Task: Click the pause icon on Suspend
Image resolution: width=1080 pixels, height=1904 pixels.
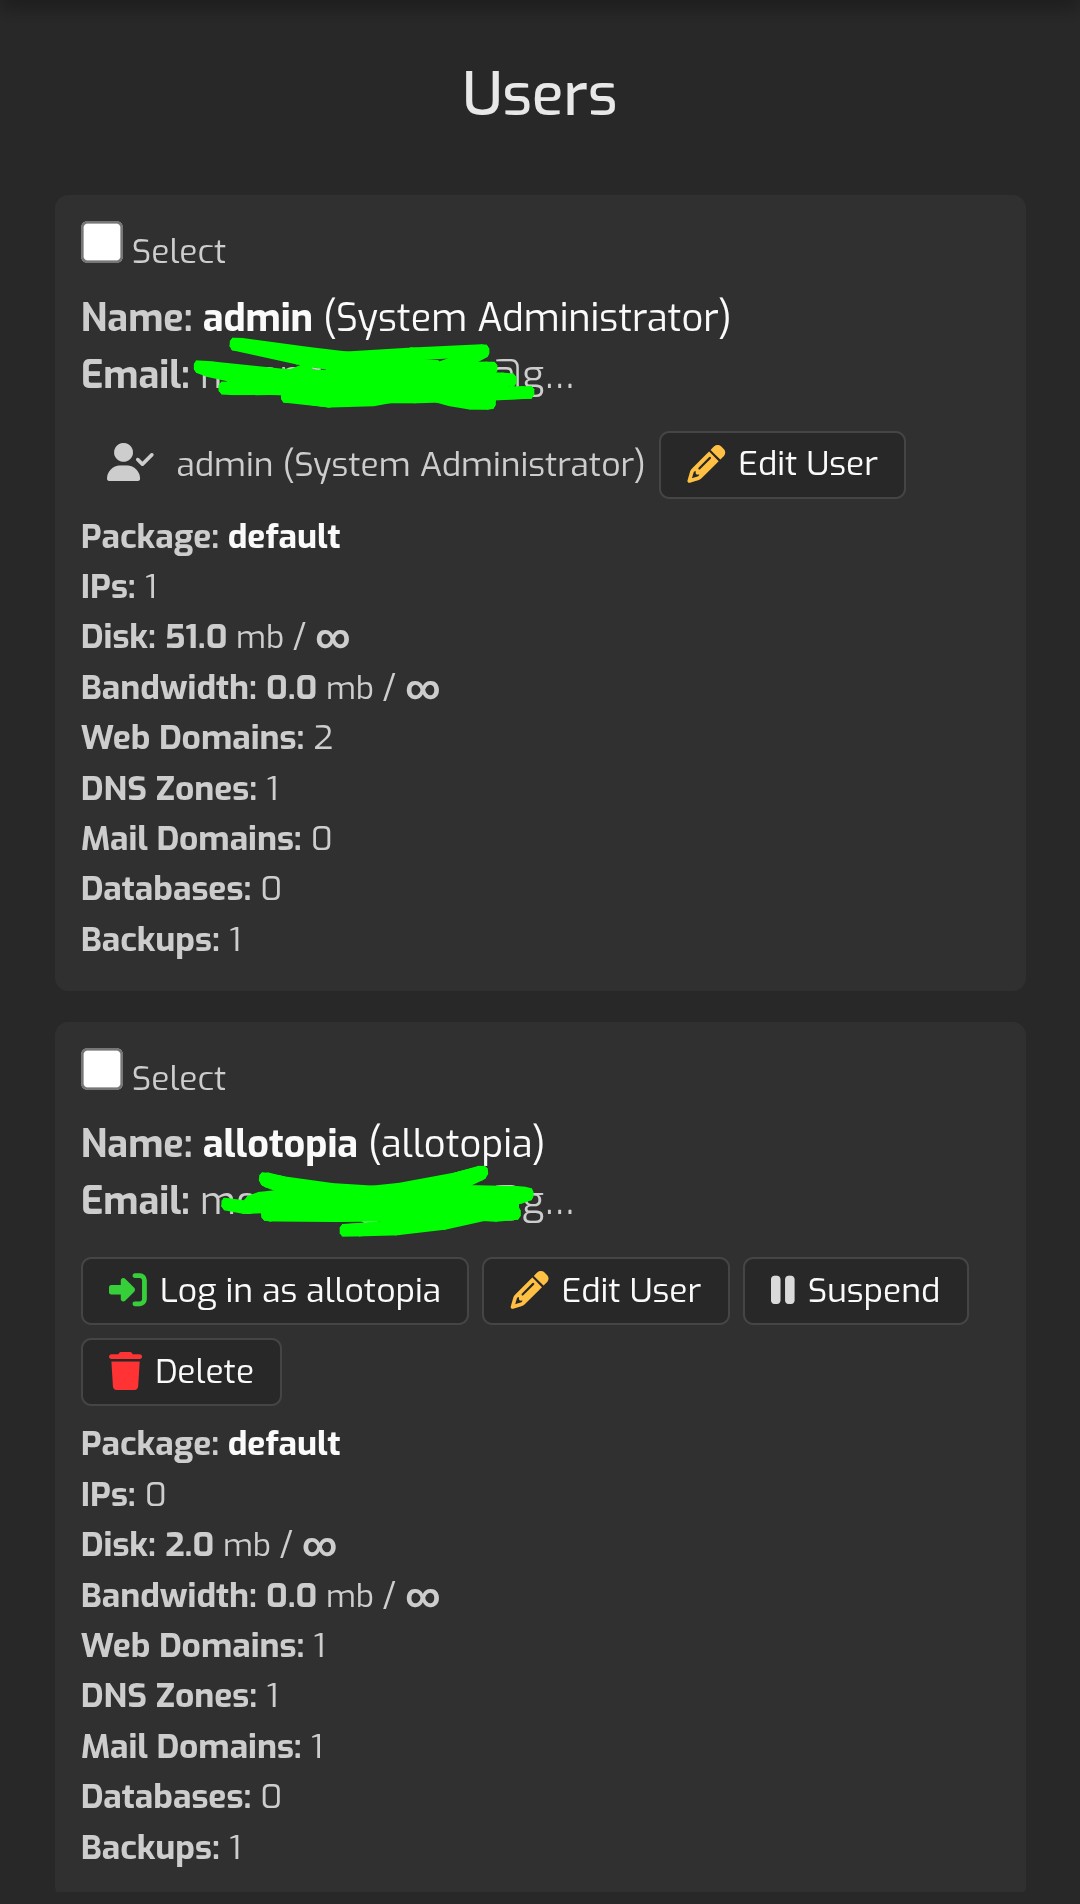Action: pyautogui.click(x=782, y=1290)
